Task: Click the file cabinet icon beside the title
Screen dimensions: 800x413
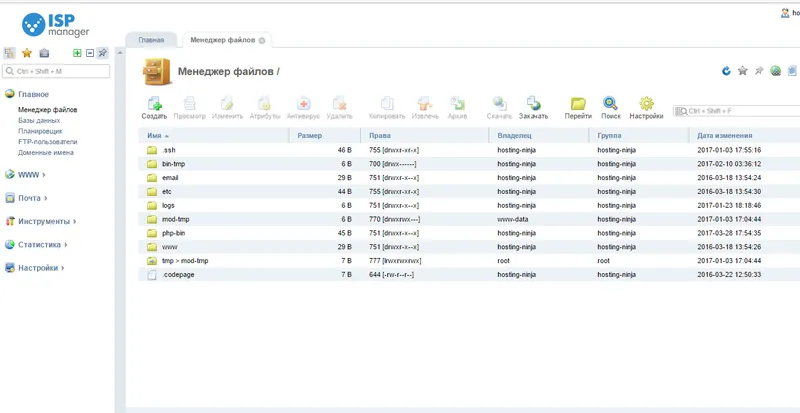Action: pyautogui.click(x=156, y=71)
